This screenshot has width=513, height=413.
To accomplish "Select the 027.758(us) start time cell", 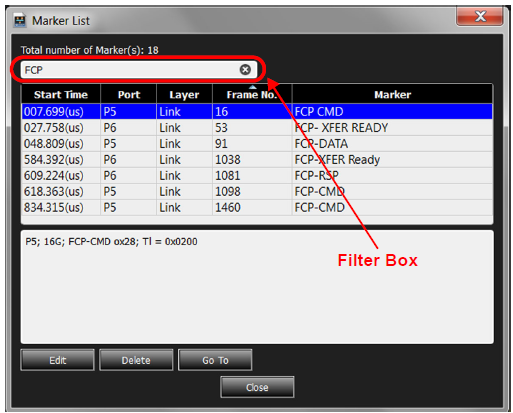I will click(x=61, y=128).
